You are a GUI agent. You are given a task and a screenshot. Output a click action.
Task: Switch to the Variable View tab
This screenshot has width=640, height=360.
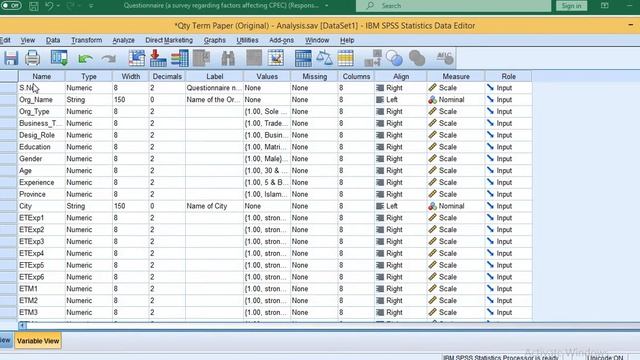pyautogui.click(x=38, y=341)
